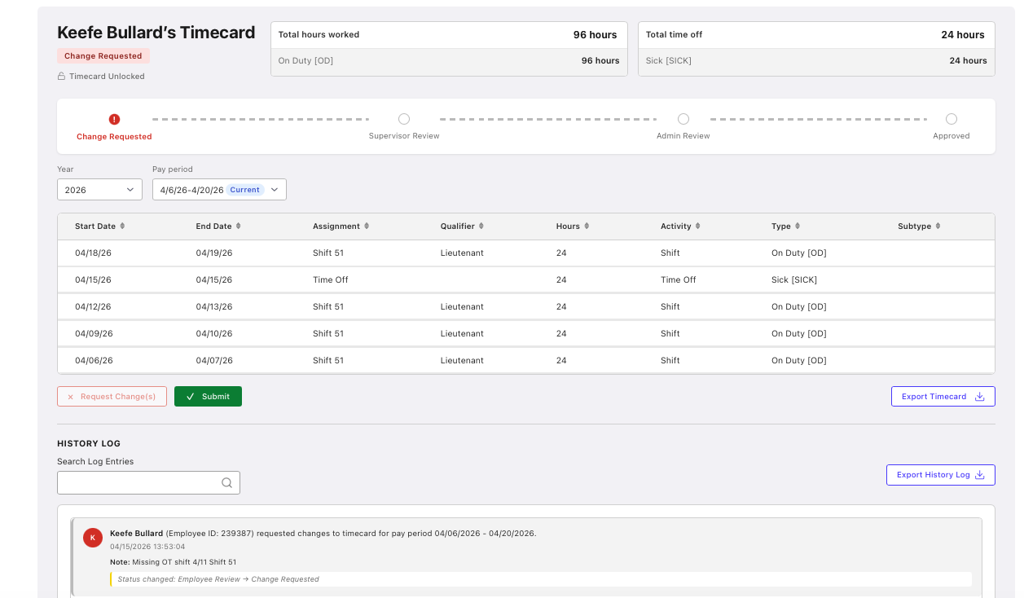The image size is (1024, 598).
Task: Sort table by Hours column
Action: coord(586,226)
